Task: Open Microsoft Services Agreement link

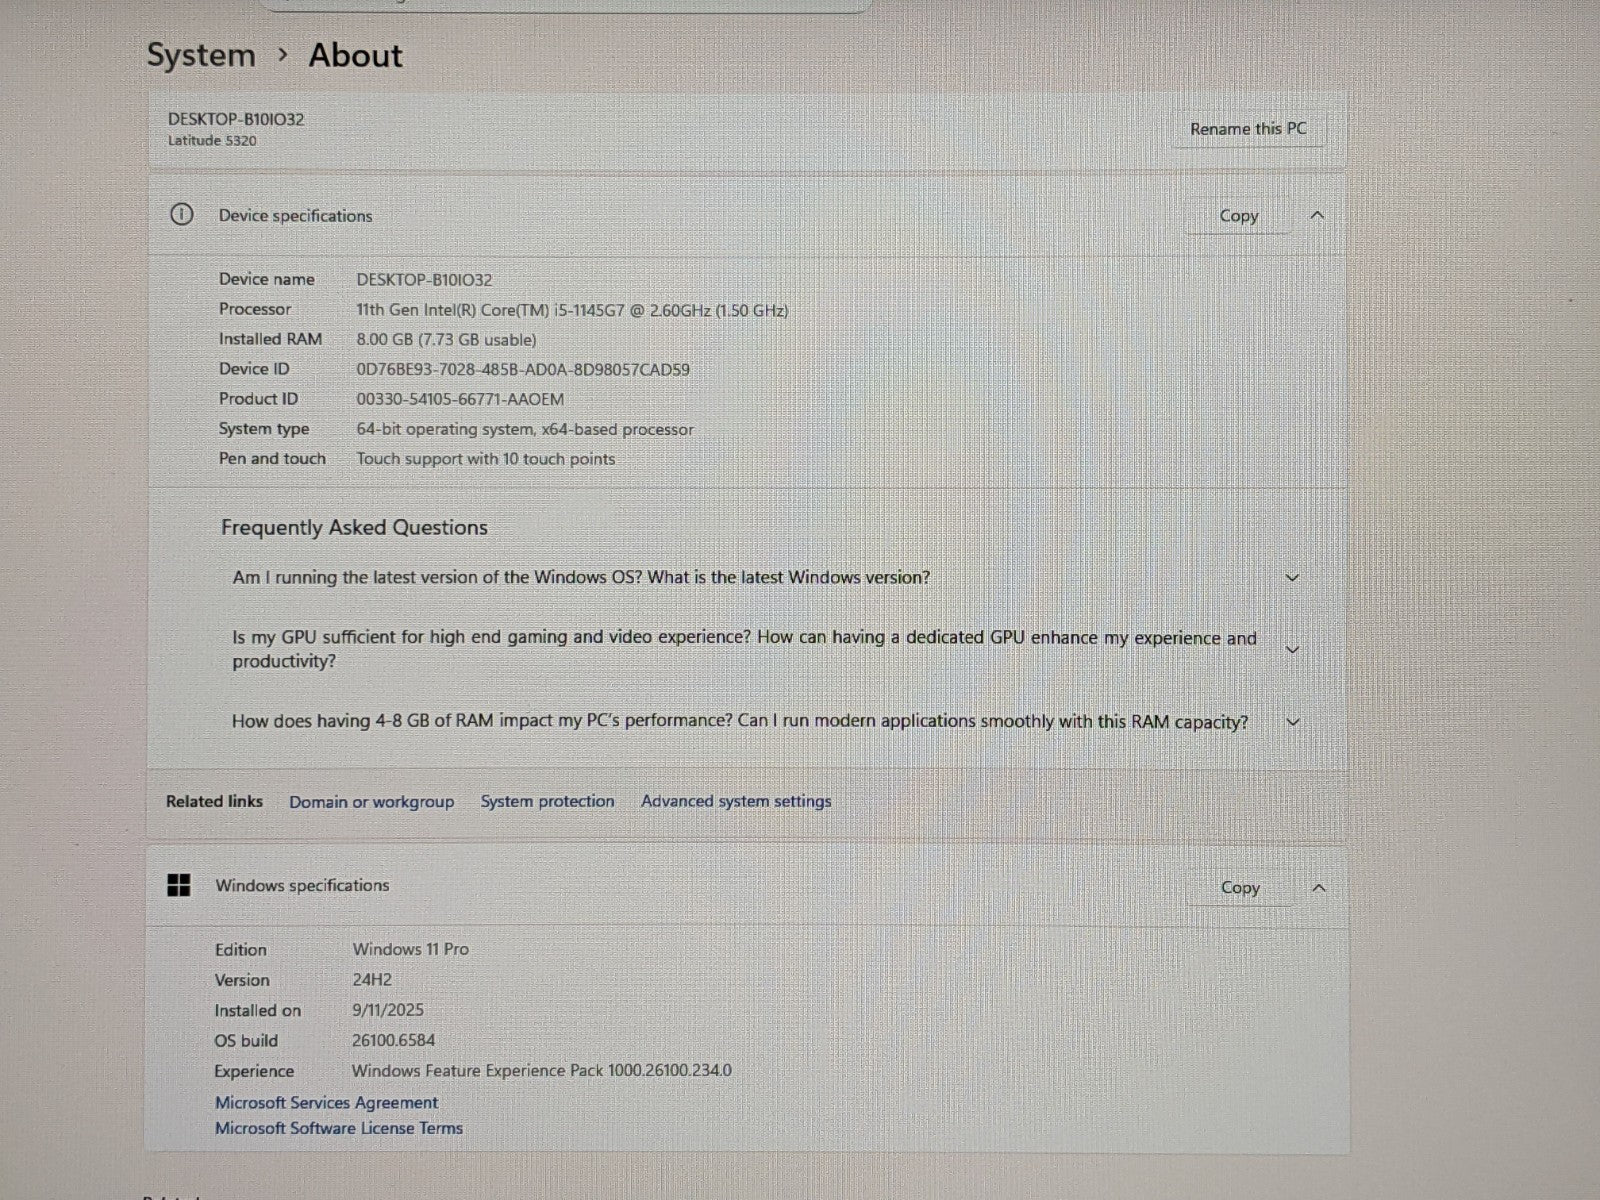Action: pyautogui.click(x=326, y=1102)
